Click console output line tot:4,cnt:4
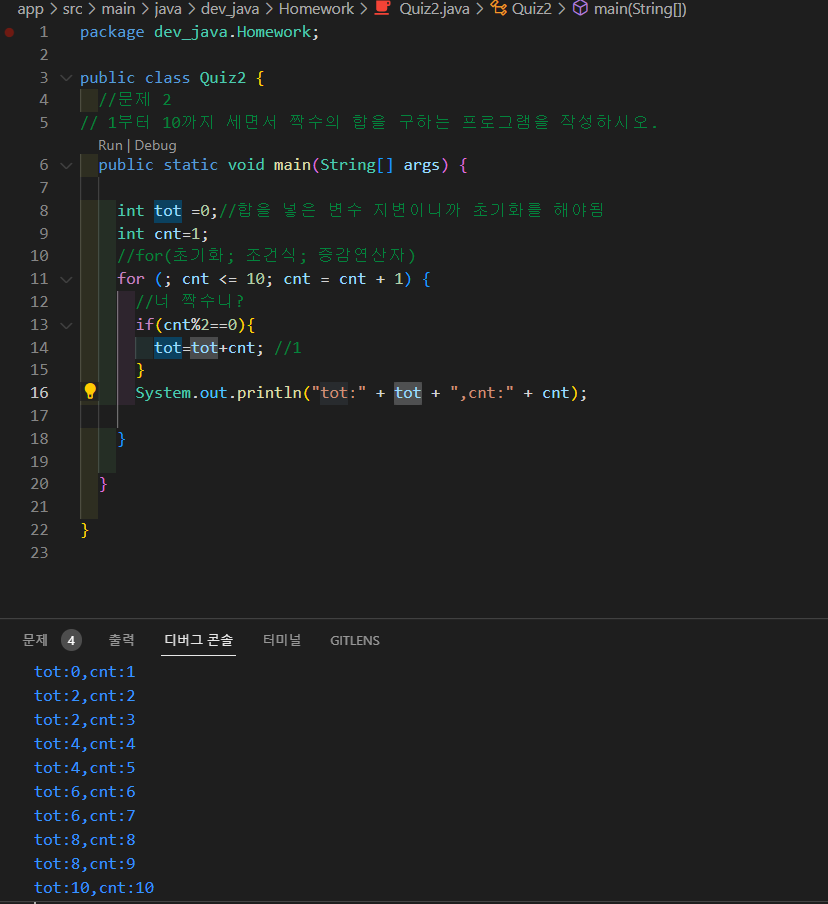The width and height of the screenshot is (828, 904). (x=84, y=744)
